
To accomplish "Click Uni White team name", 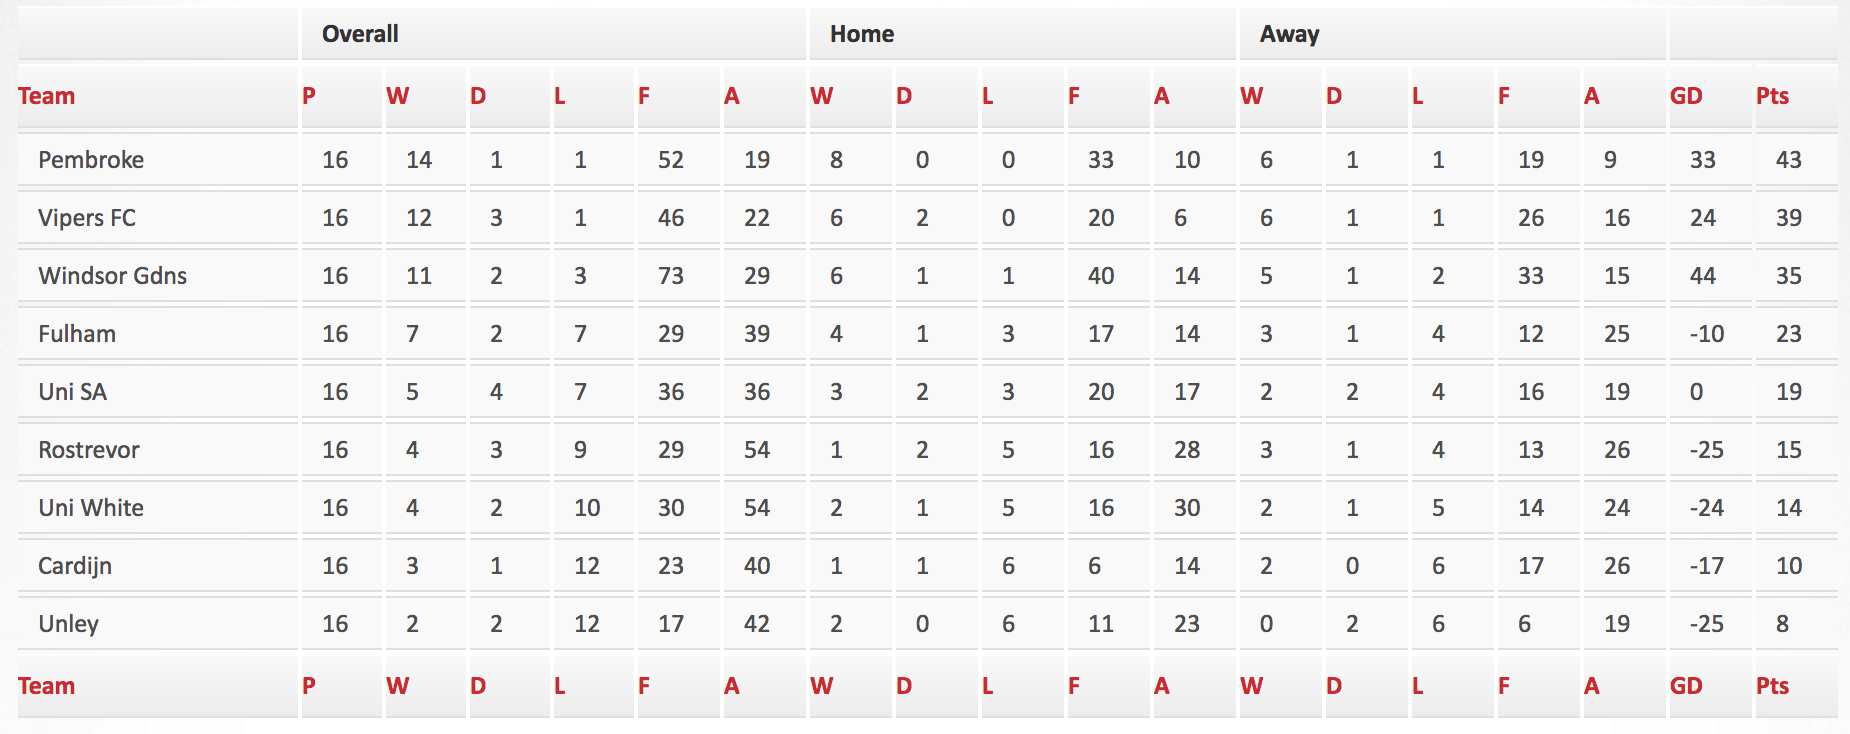I will click(91, 508).
